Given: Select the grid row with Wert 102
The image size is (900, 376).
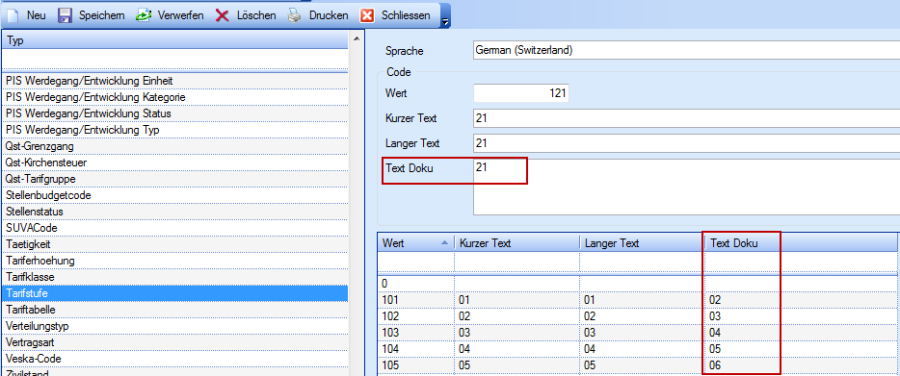Looking at the screenshot, I should [x=637, y=316].
